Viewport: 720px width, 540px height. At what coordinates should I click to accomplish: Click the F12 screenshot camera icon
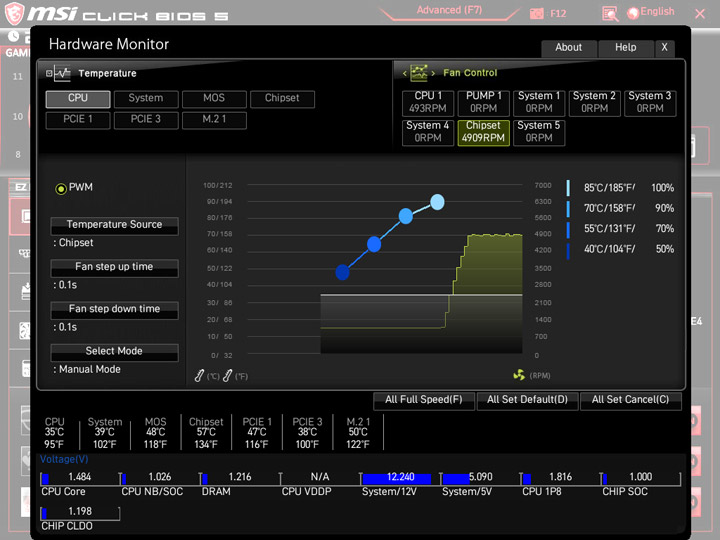coord(536,14)
